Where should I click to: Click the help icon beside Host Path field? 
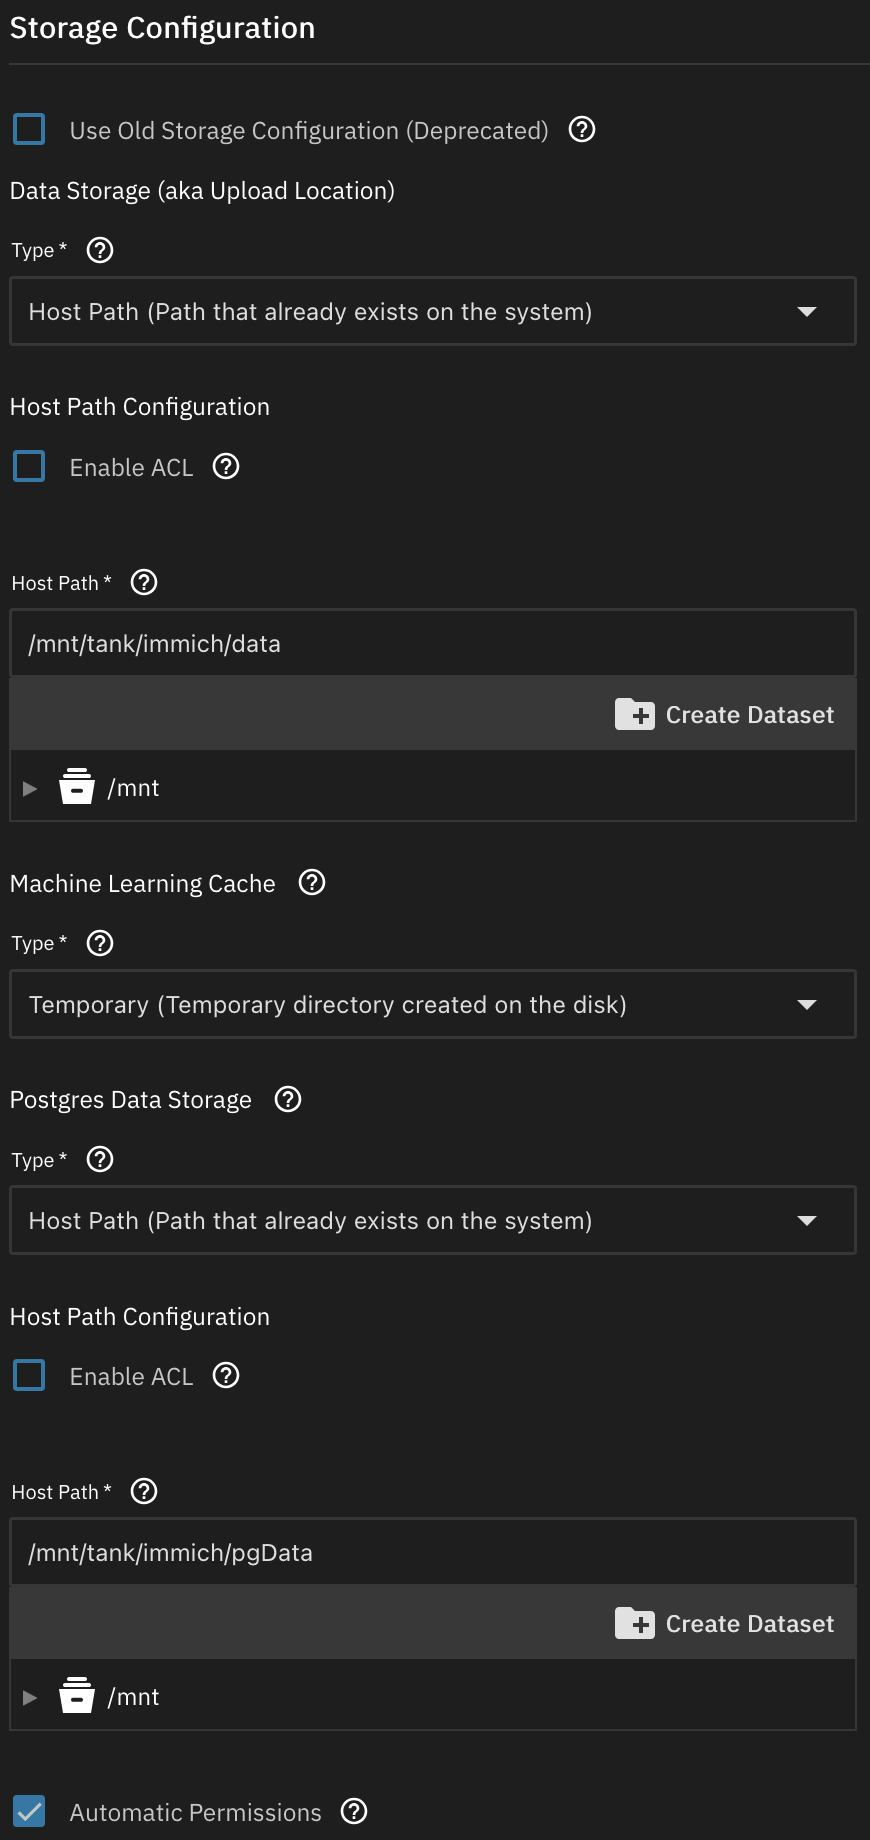pyautogui.click(x=143, y=582)
